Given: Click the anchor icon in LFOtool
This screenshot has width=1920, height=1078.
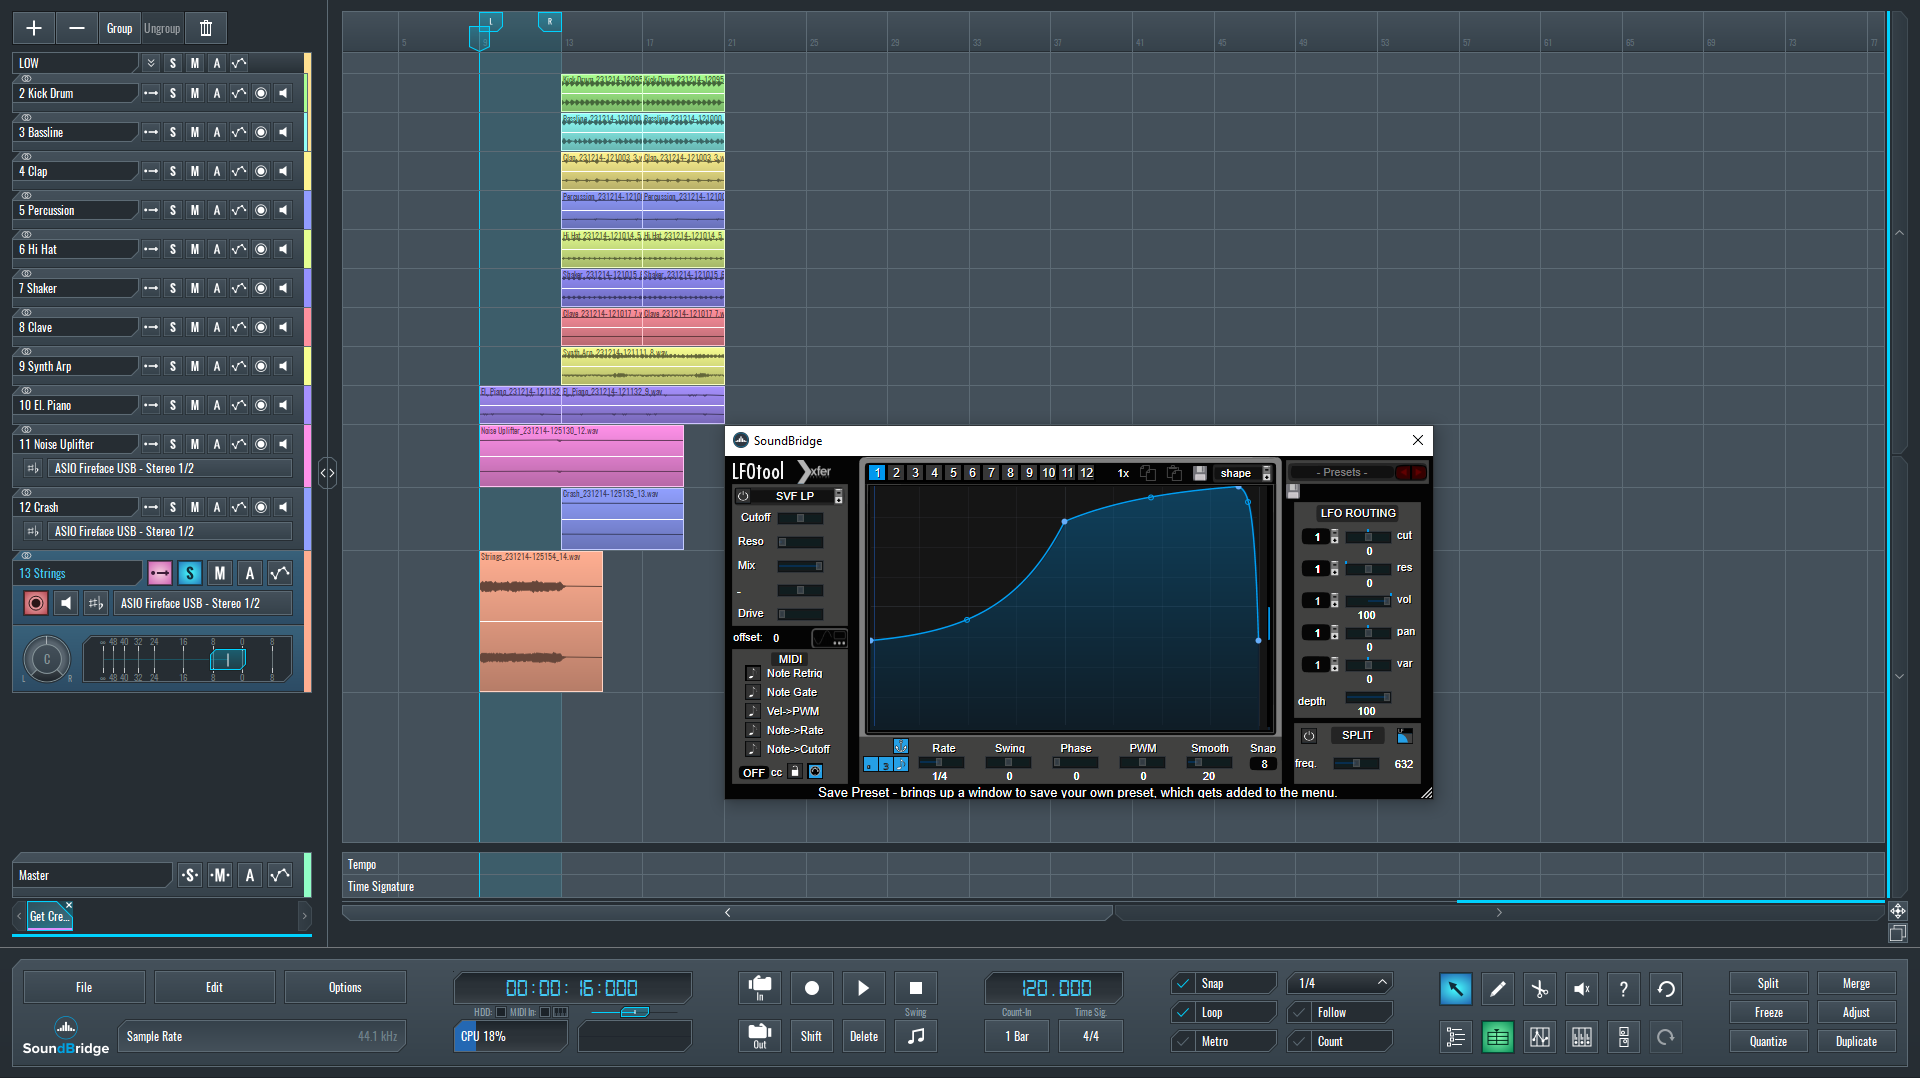Looking at the screenshot, I should coord(900,746).
